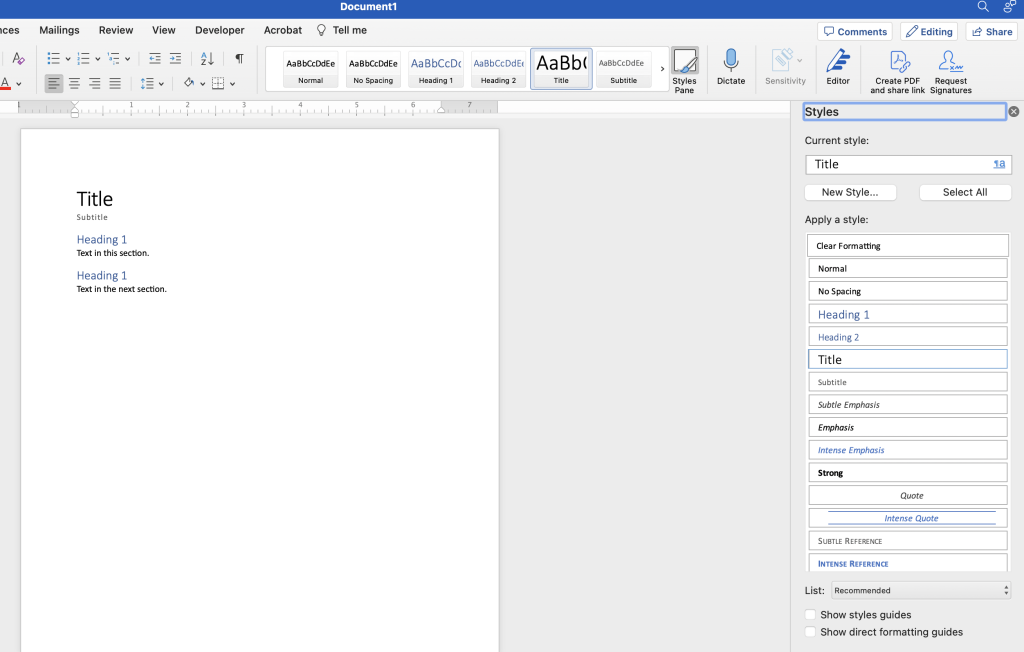
Task: Justify the paragraph text
Action: click(x=115, y=83)
